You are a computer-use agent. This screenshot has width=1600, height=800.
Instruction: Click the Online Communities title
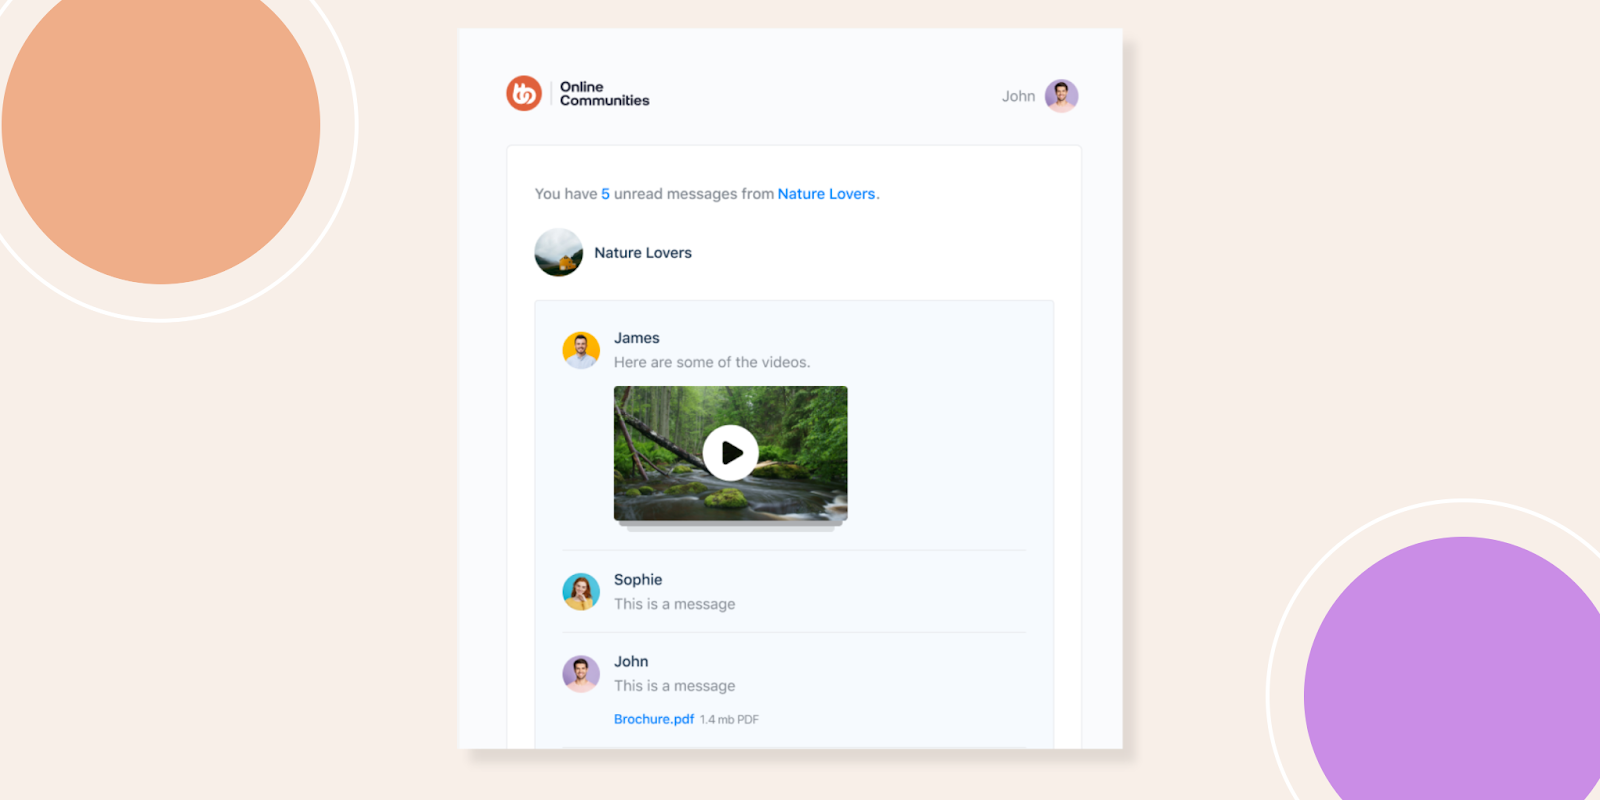(x=605, y=94)
